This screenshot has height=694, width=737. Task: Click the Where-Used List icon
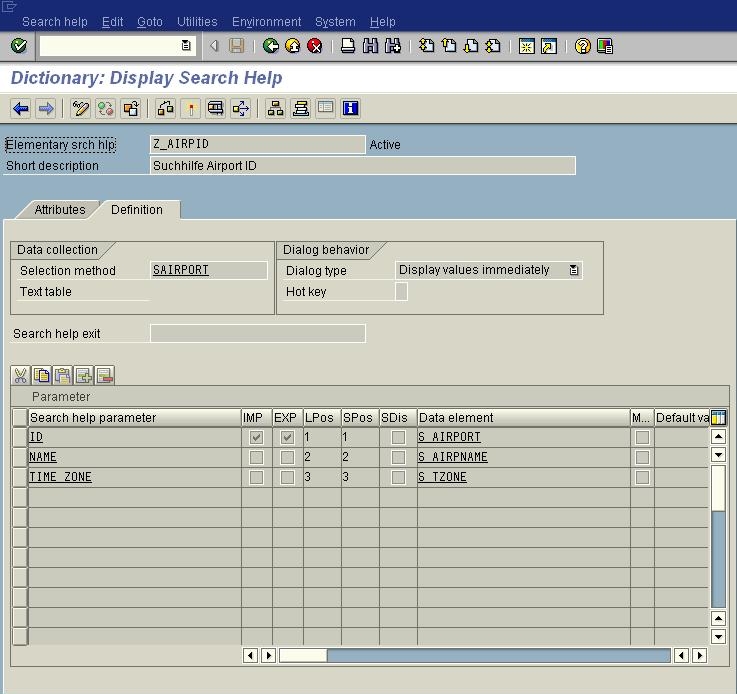pos(215,109)
